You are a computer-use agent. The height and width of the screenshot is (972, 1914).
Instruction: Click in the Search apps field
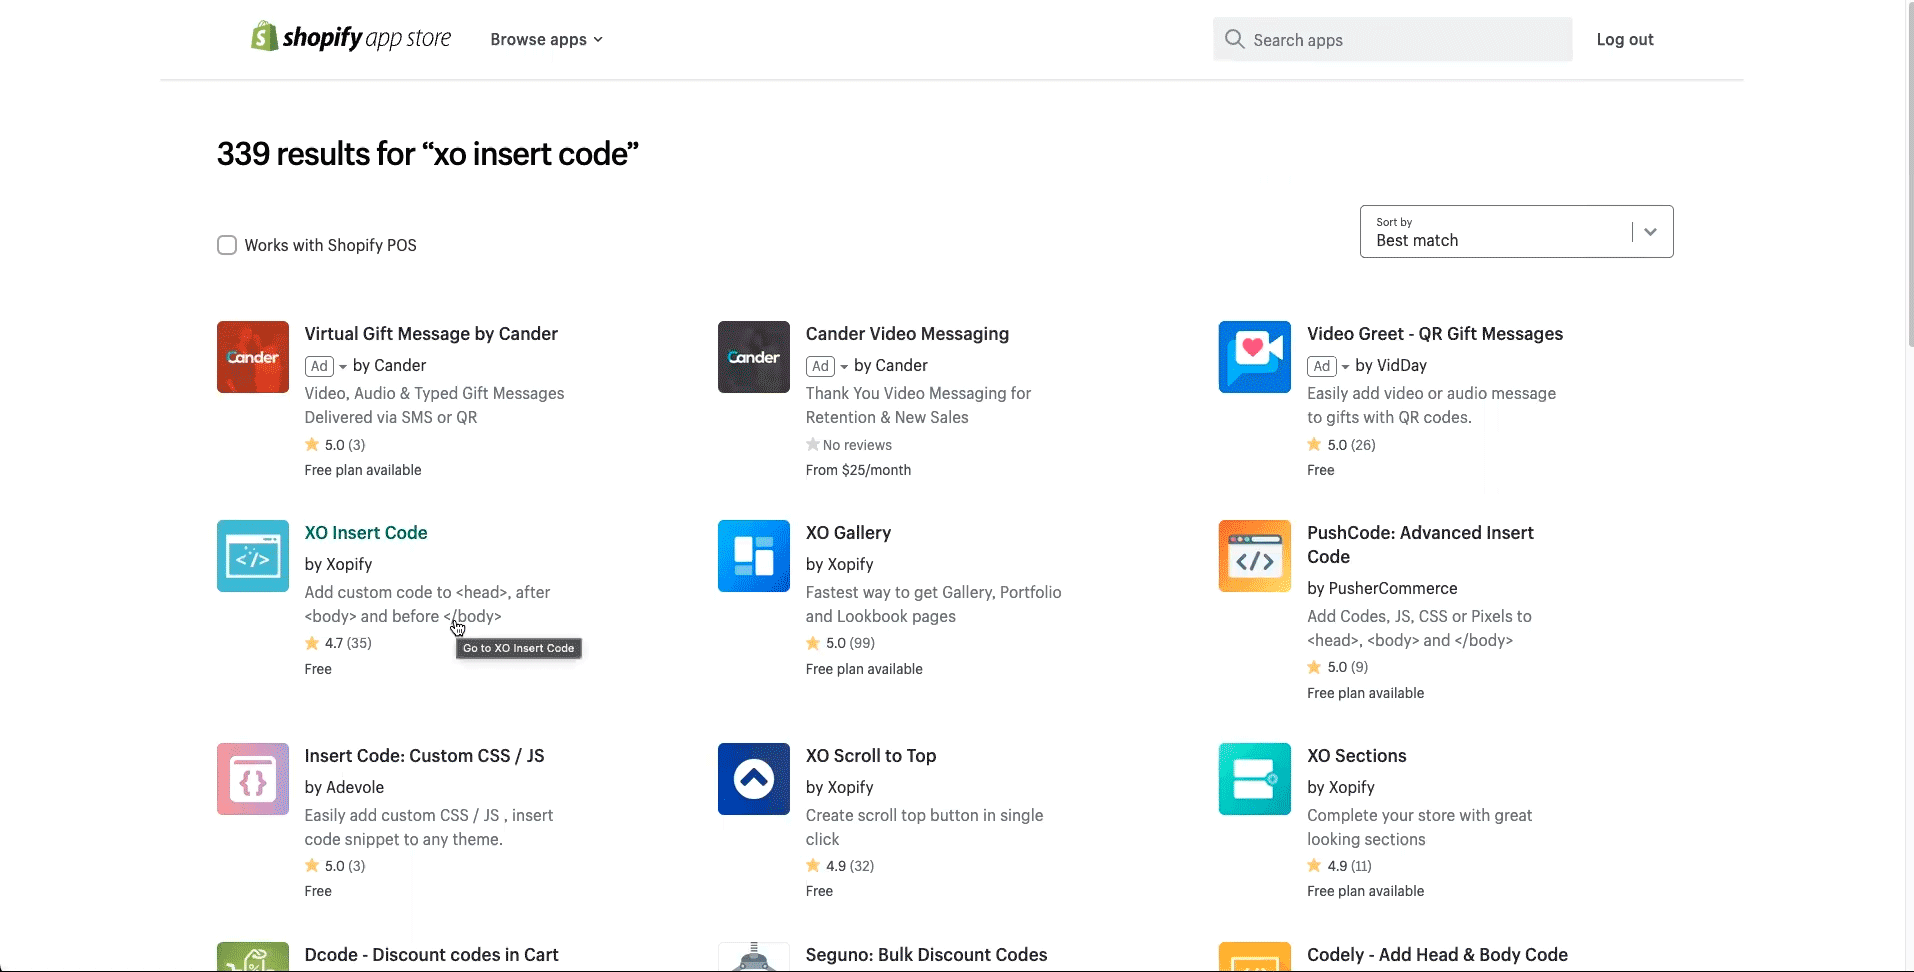(x=1392, y=39)
